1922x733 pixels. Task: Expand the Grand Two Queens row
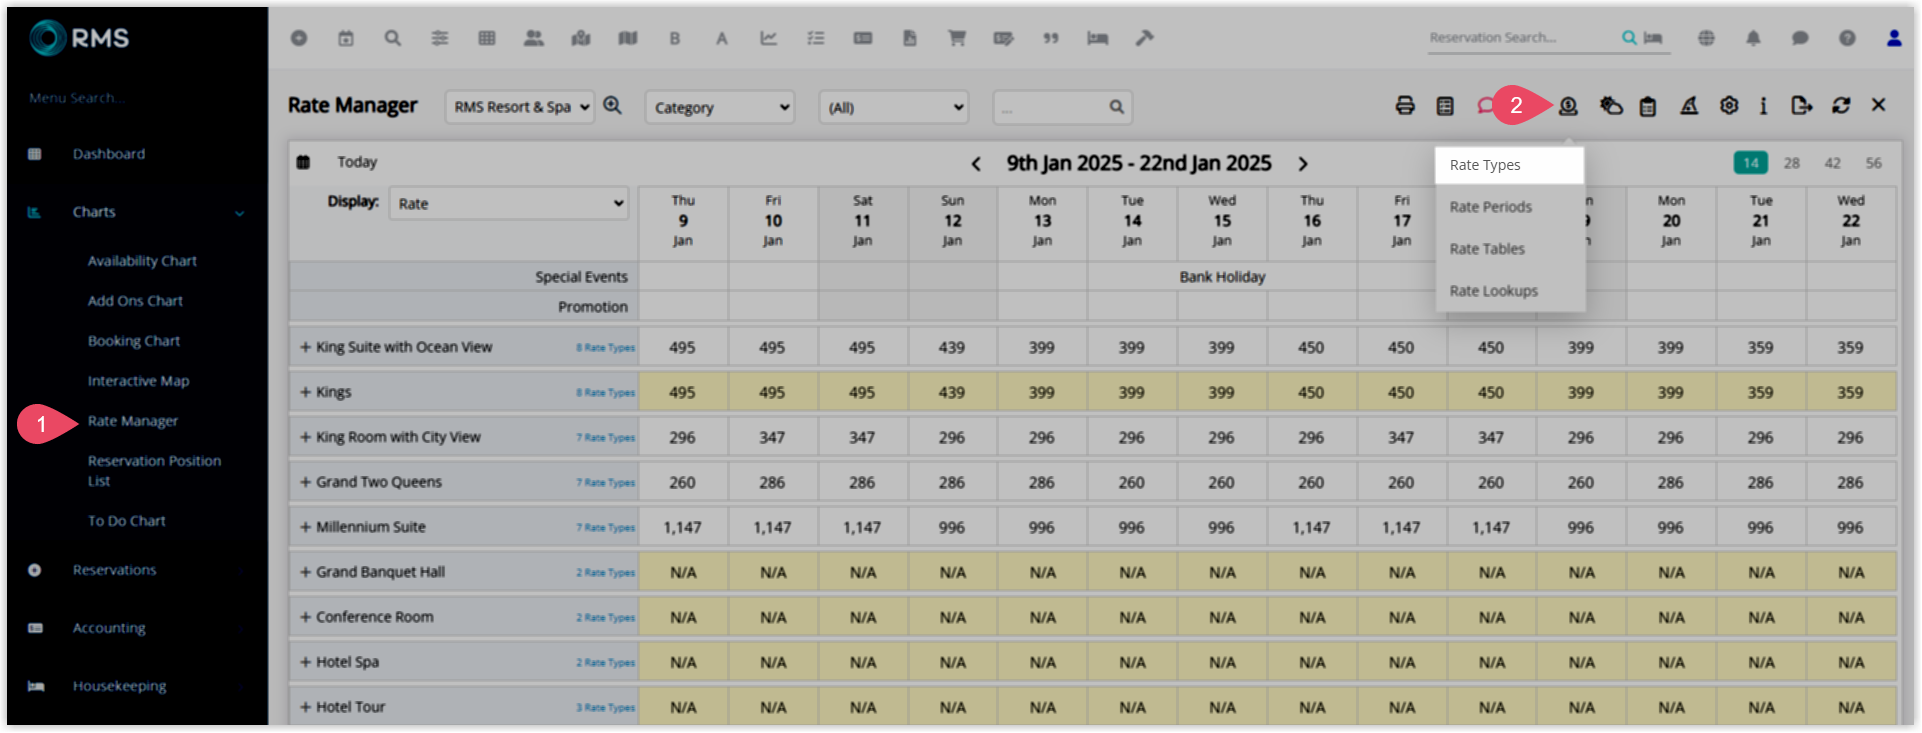point(306,482)
